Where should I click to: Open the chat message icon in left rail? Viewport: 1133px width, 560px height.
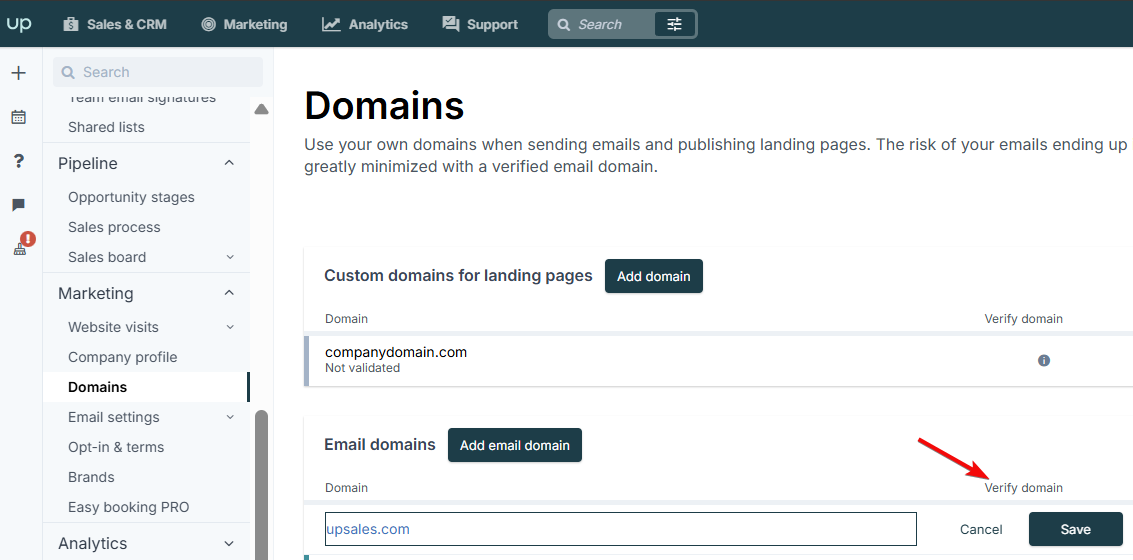pos(19,205)
